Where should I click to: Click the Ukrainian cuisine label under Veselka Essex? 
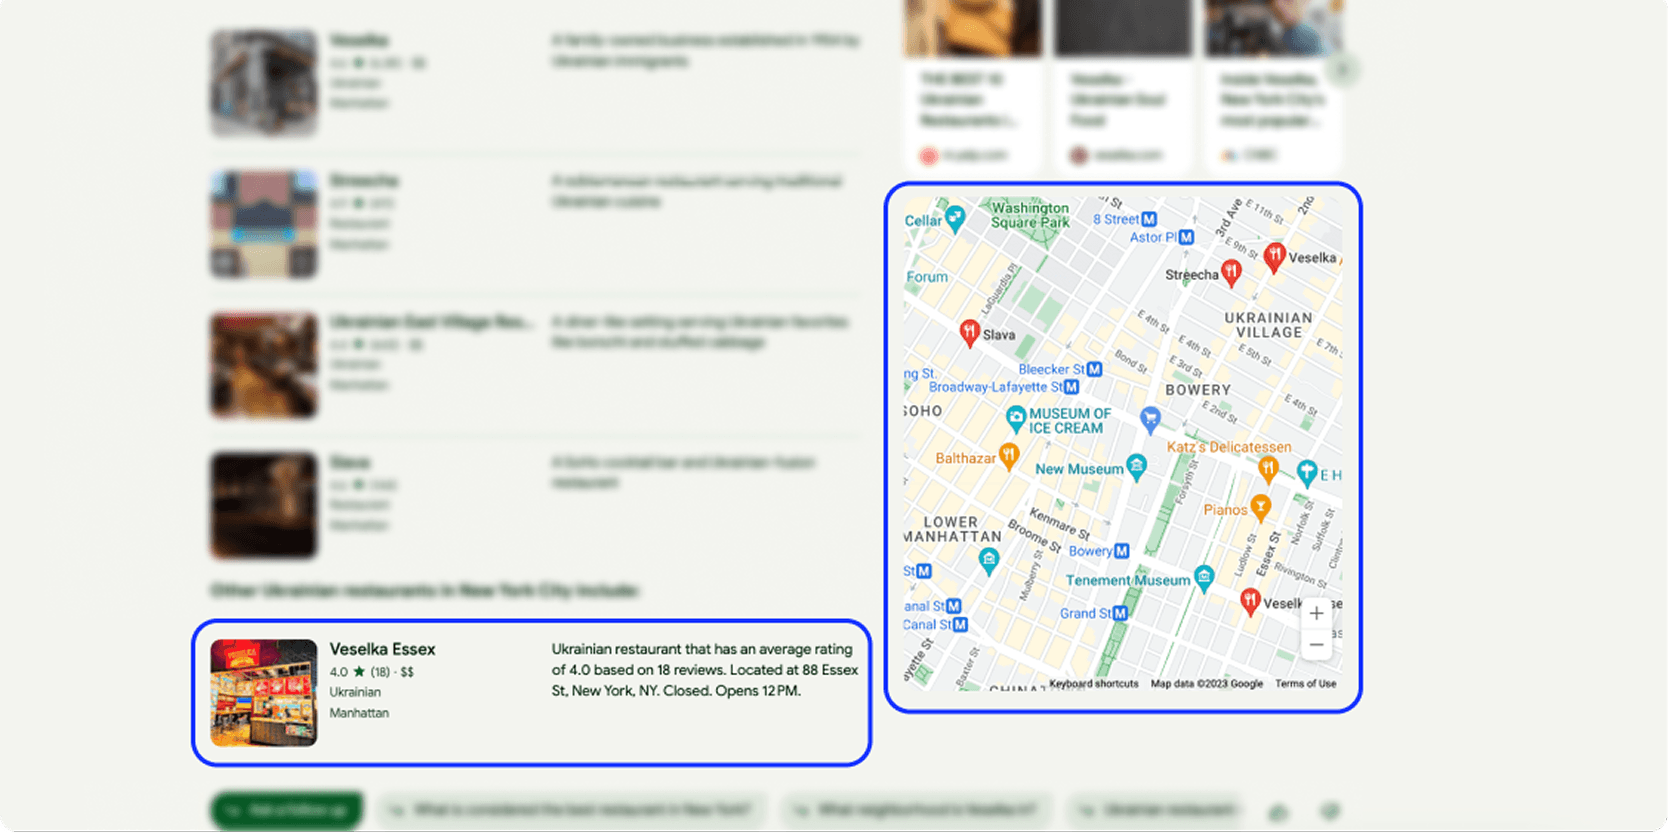click(x=355, y=692)
